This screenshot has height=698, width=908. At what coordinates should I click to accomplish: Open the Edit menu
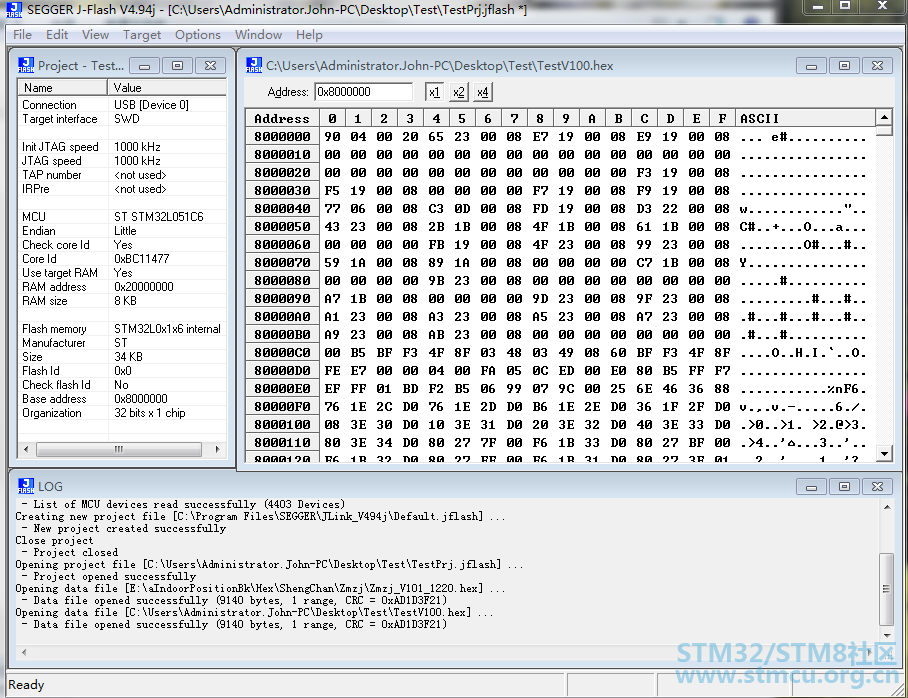click(57, 35)
